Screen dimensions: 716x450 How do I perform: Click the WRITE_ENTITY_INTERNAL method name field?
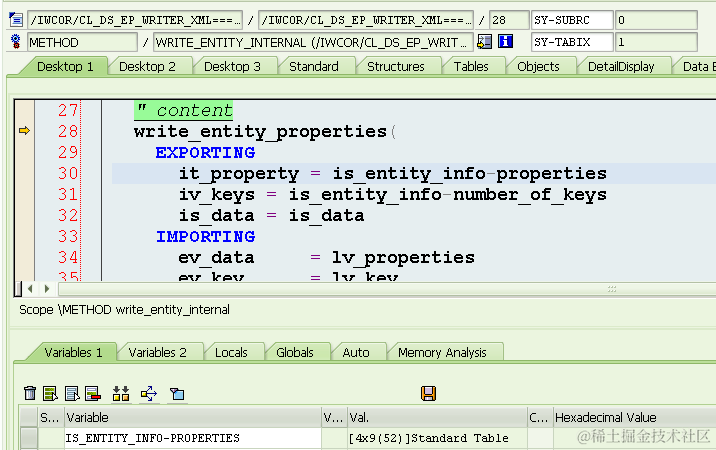tap(313, 42)
